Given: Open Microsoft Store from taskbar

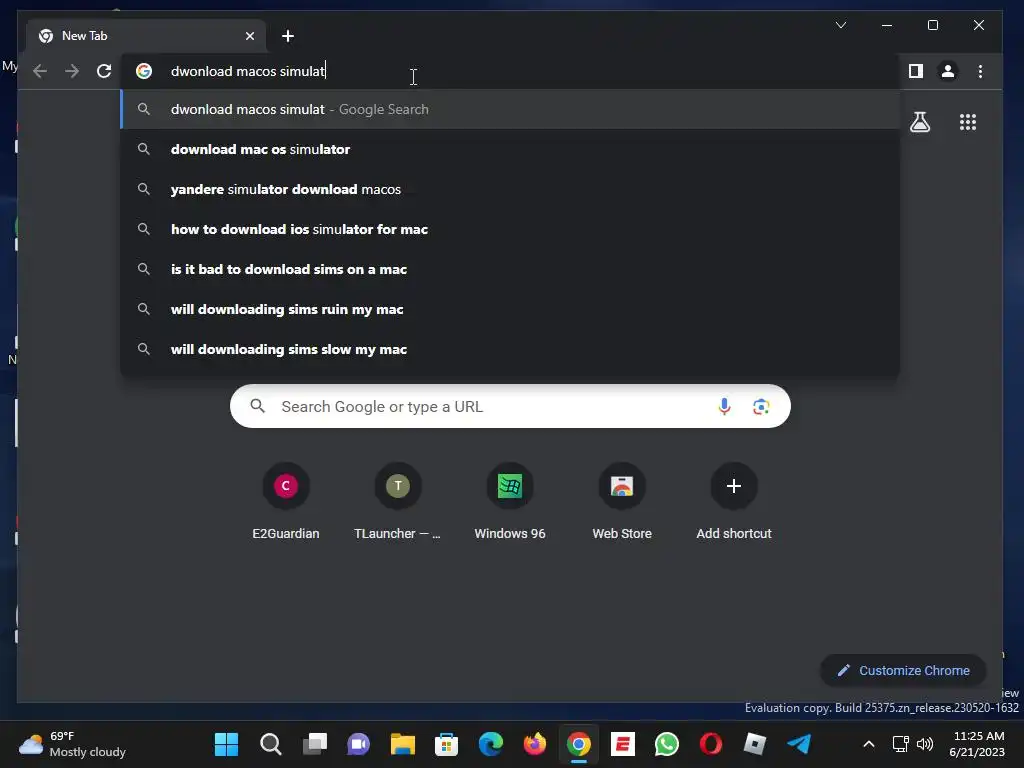Looking at the screenshot, I should click(x=446, y=744).
